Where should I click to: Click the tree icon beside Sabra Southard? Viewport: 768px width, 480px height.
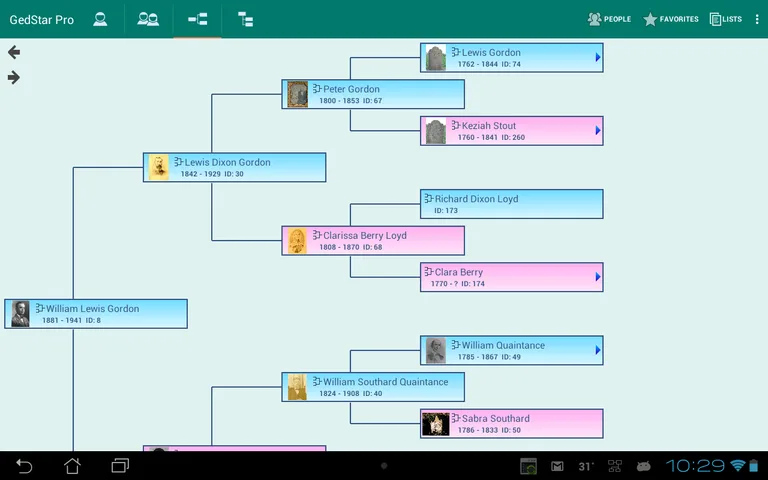coord(456,418)
